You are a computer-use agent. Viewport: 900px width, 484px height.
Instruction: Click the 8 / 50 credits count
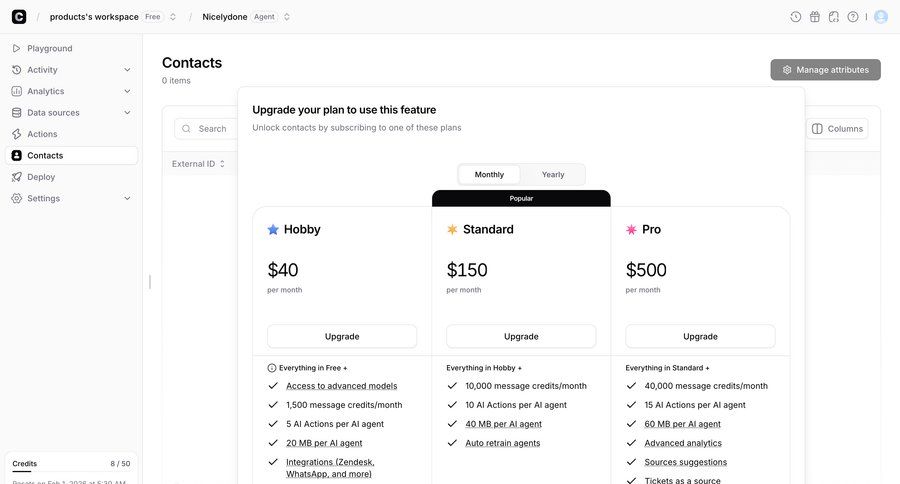[120, 463]
